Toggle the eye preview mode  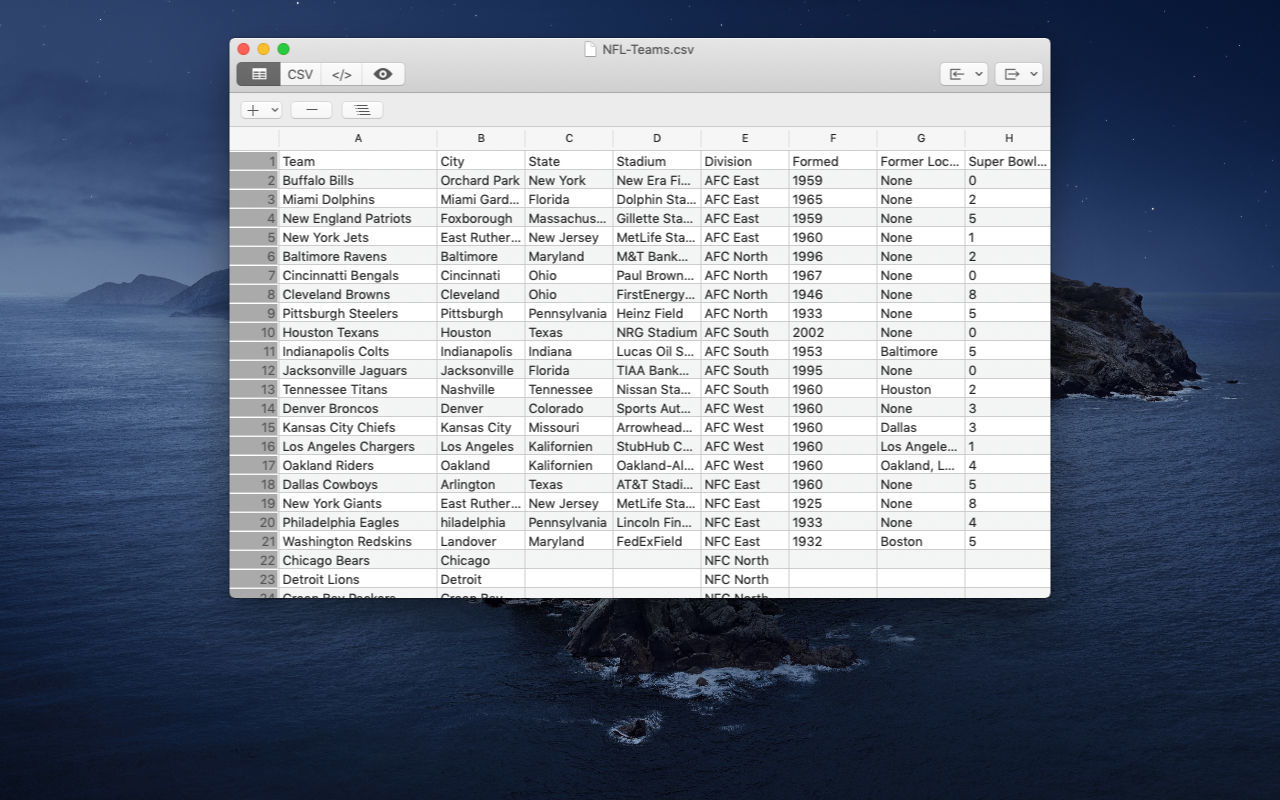383,74
